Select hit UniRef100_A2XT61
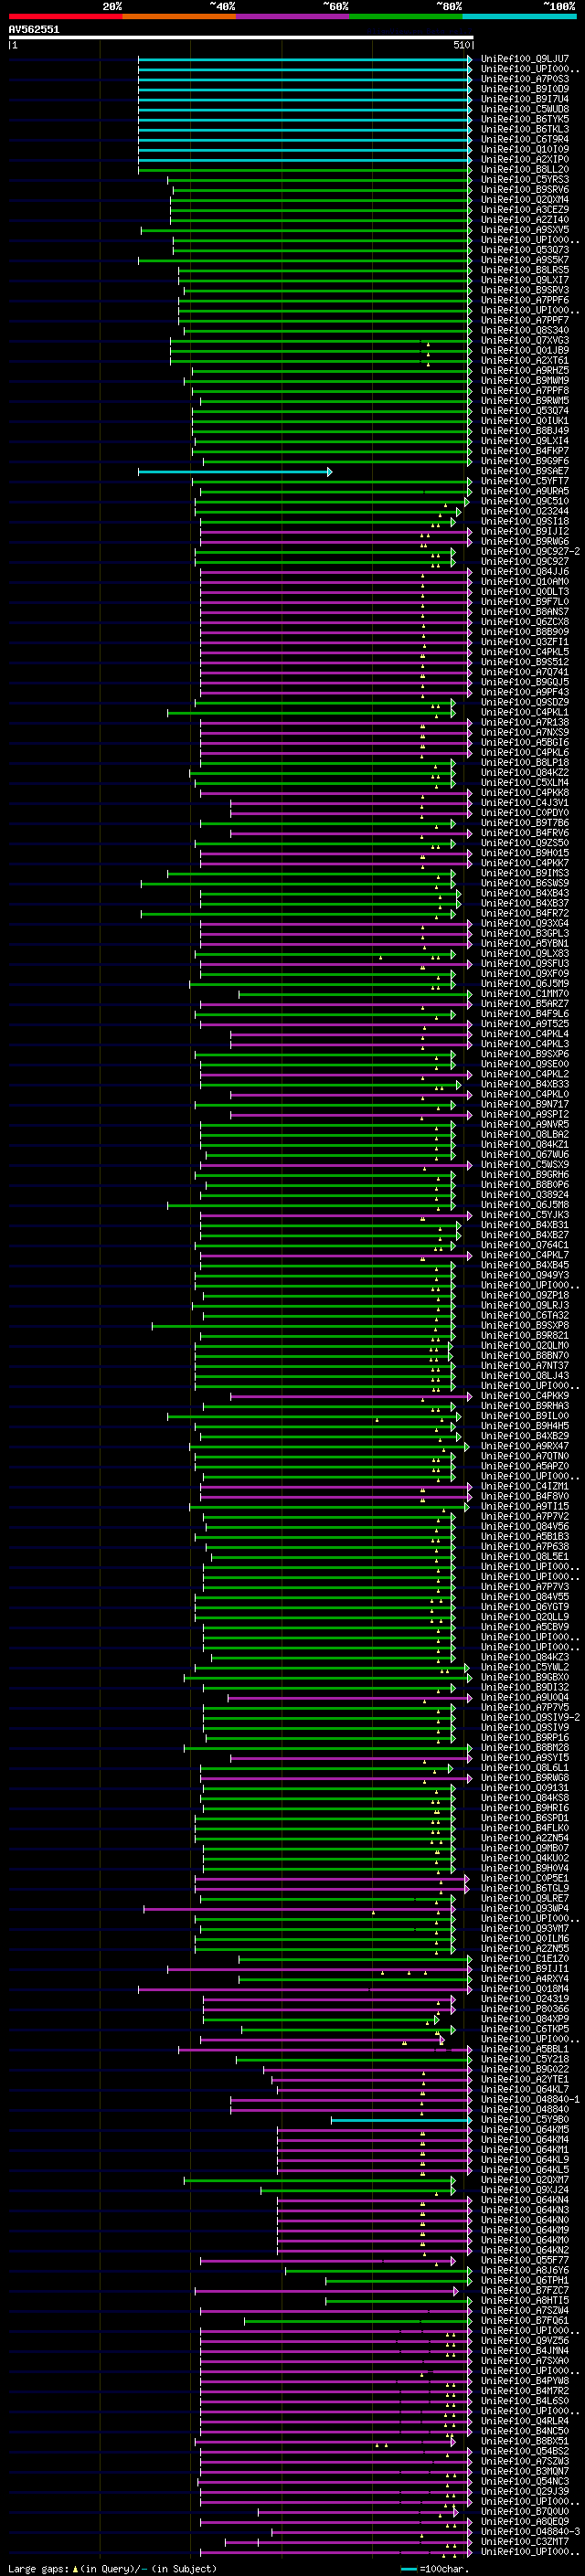The height and width of the screenshot is (2576, 585). (x=525, y=360)
